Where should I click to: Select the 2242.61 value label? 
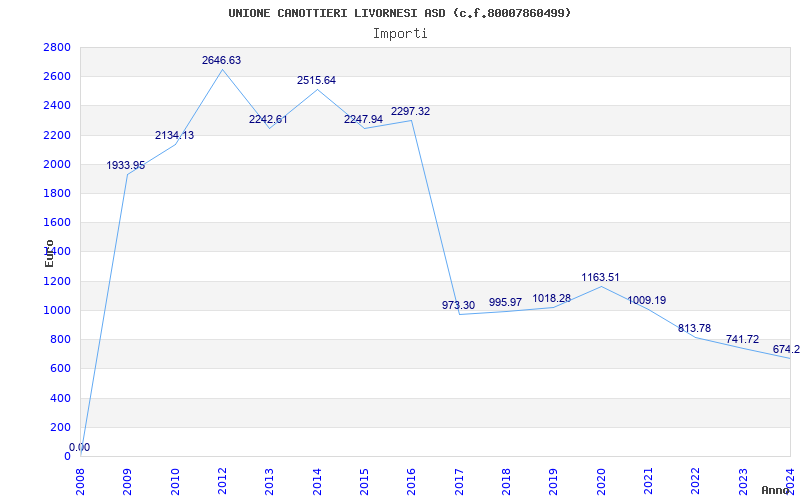coord(268,119)
